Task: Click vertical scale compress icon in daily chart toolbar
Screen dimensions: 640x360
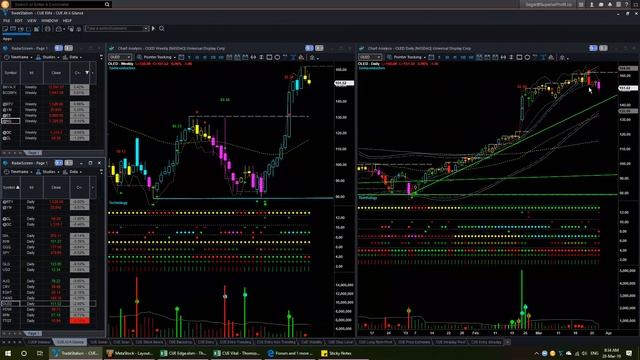Action: click(511, 57)
